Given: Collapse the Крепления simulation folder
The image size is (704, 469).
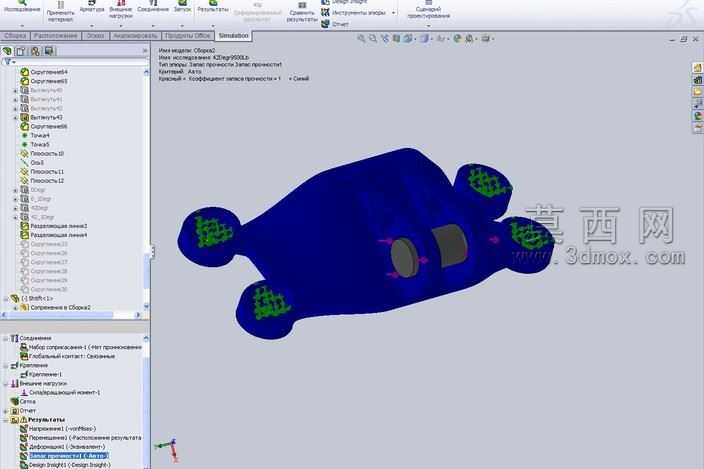Looking at the screenshot, I should (6, 366).
